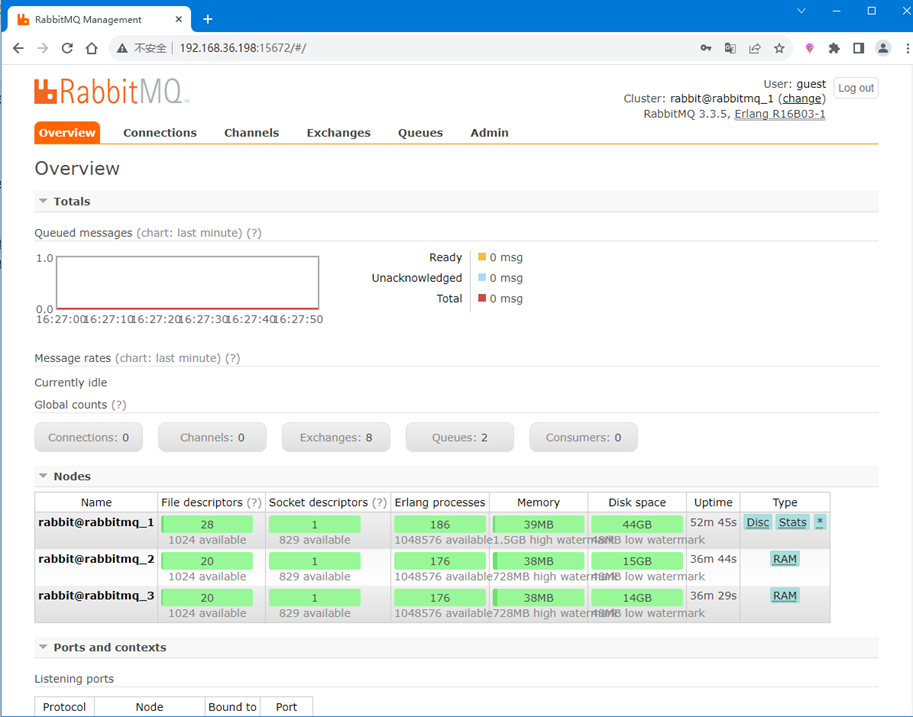Switch to the Overview tab
The height and width of the screenshot is (717, 913).
pyautogui.click(x=67, y=133)
